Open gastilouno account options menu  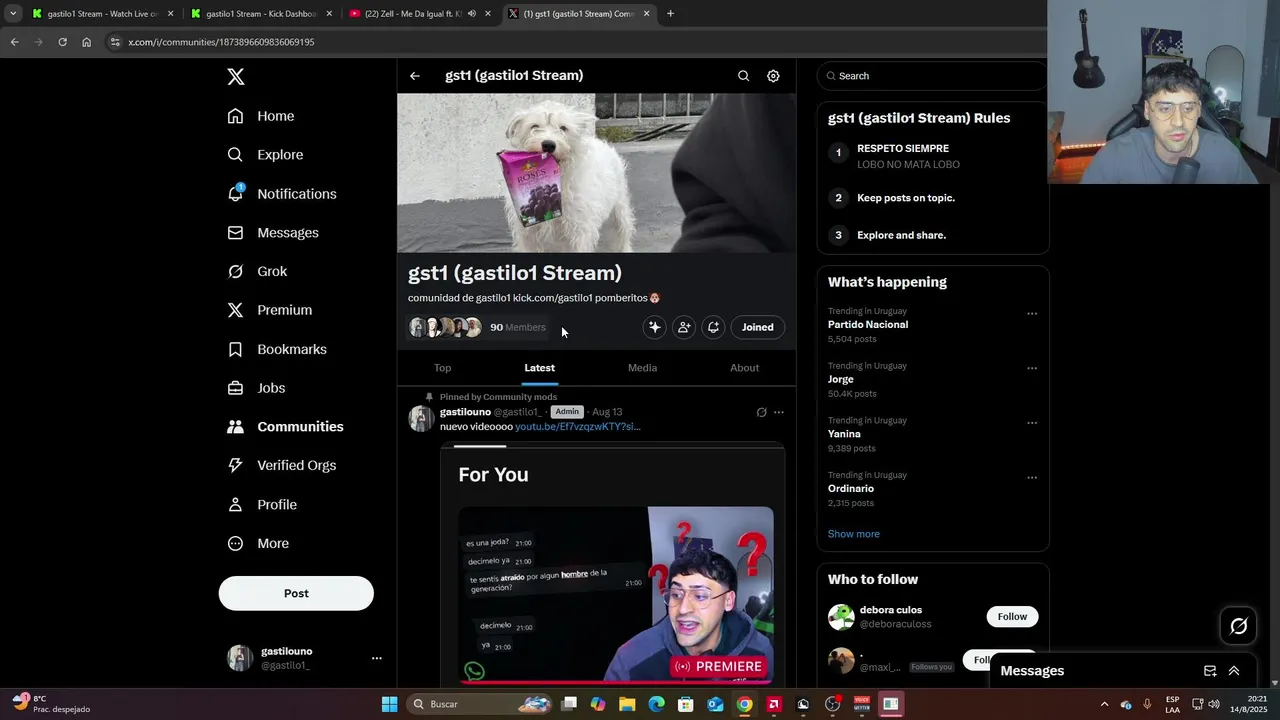tap(377, 658)
